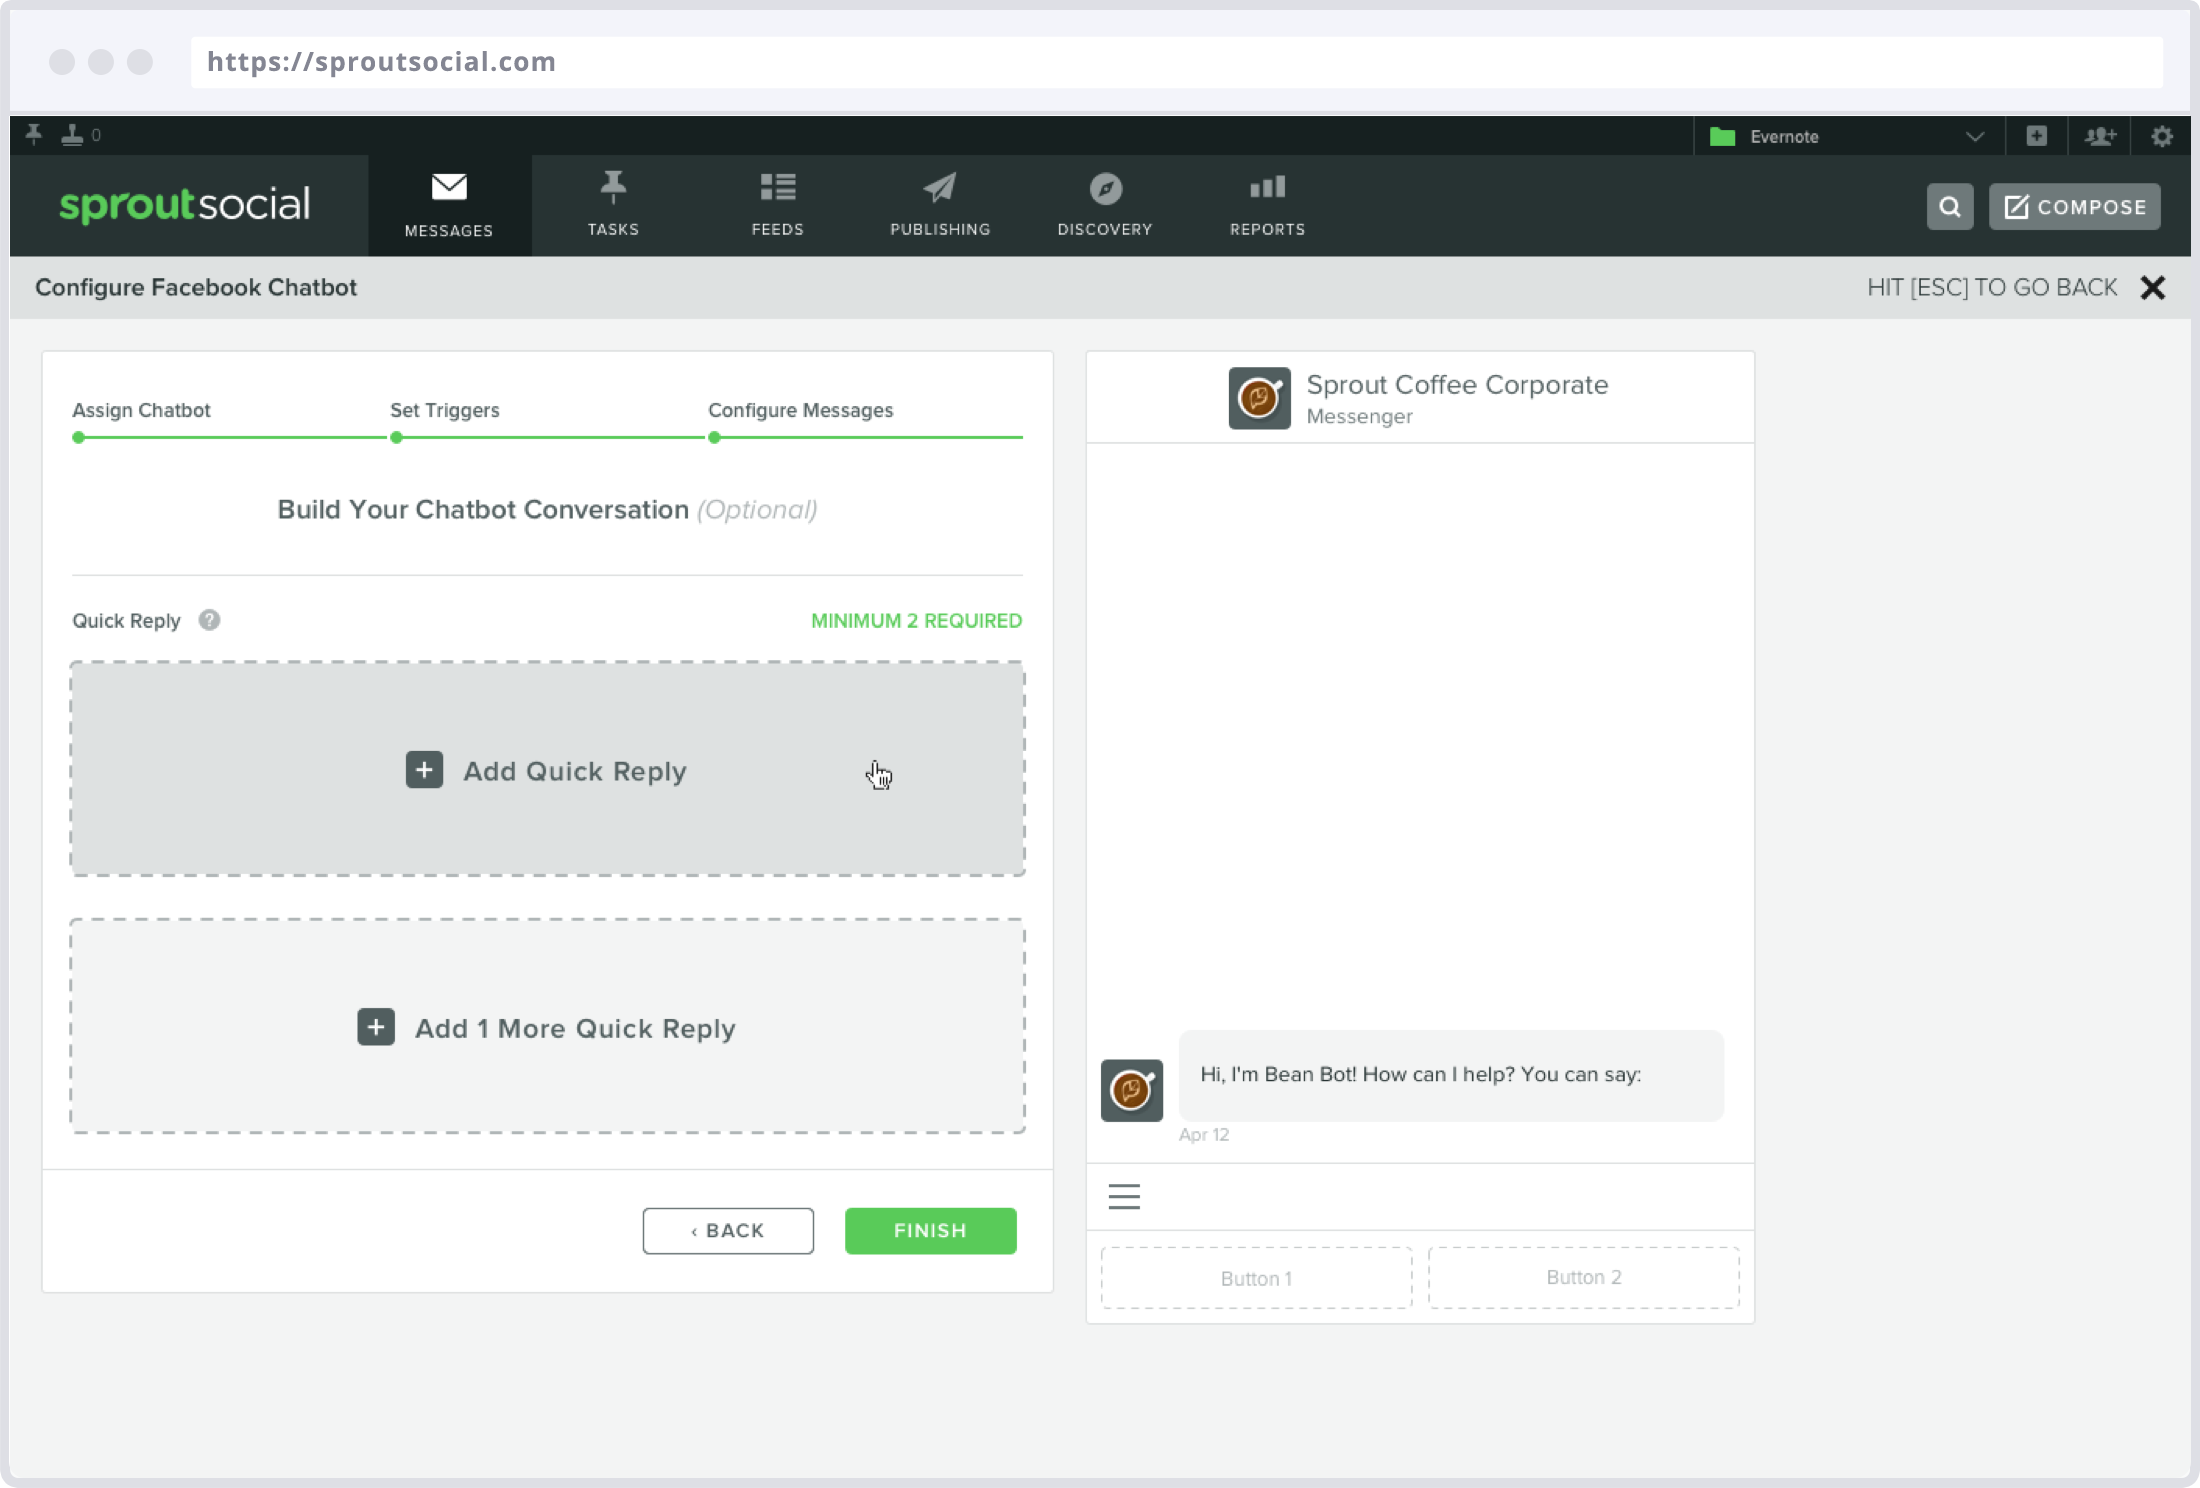
Task: Click the Add Quick Reply label
Action: tap(575, 771)
